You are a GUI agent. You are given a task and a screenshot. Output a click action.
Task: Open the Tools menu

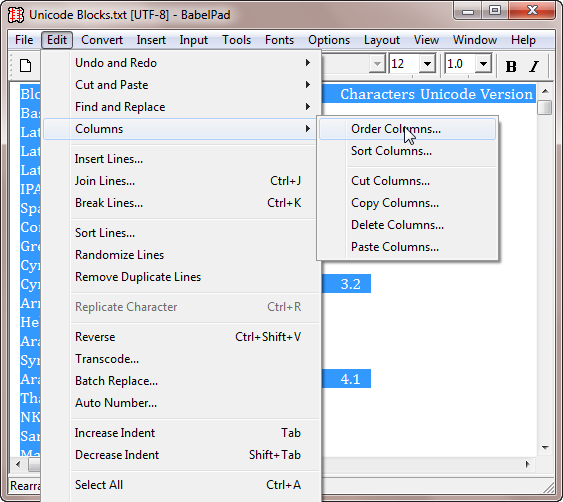236,40
